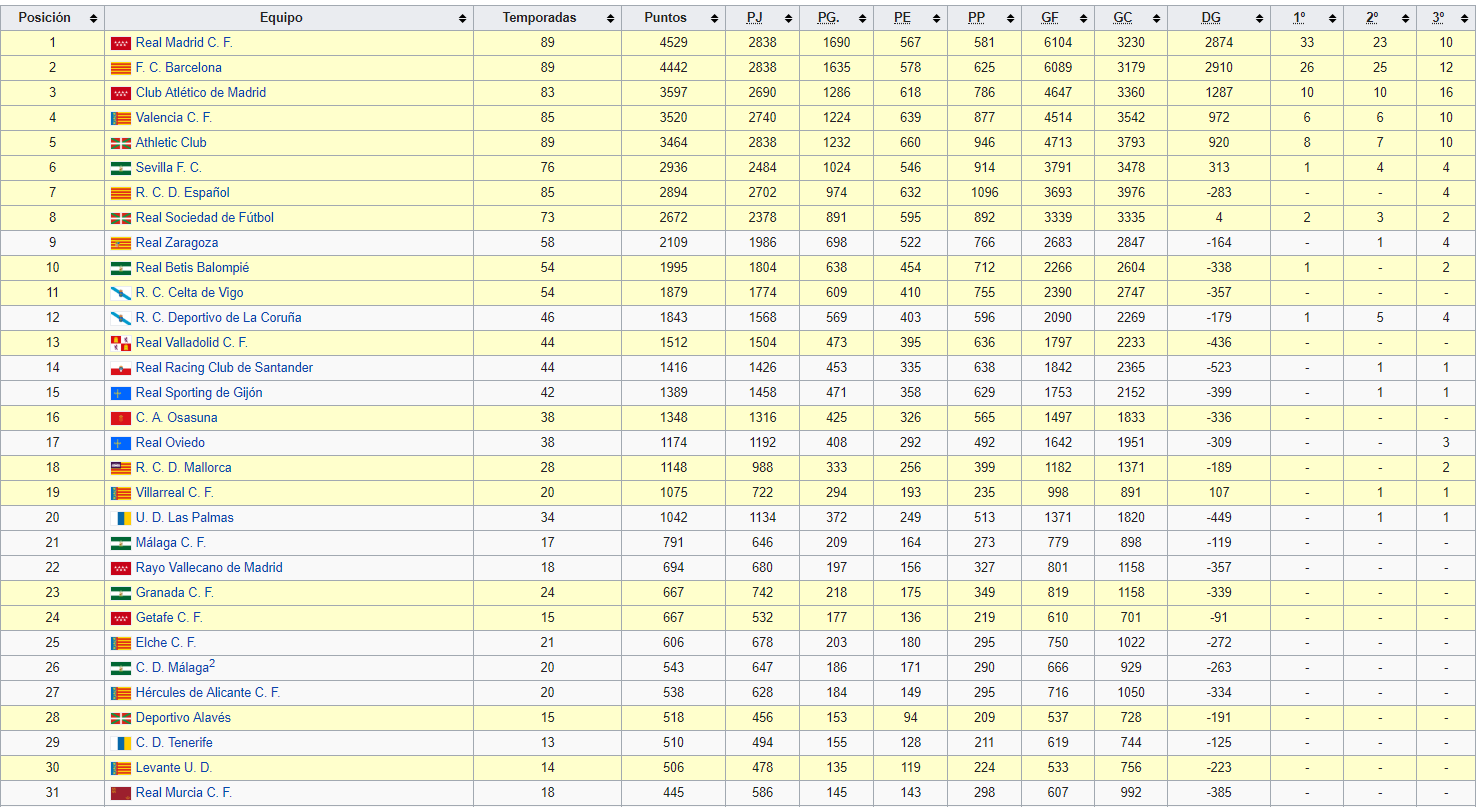Open the Club Atlético de Madrid link
Screen dimensions: 1478x807
pos(200,93)
